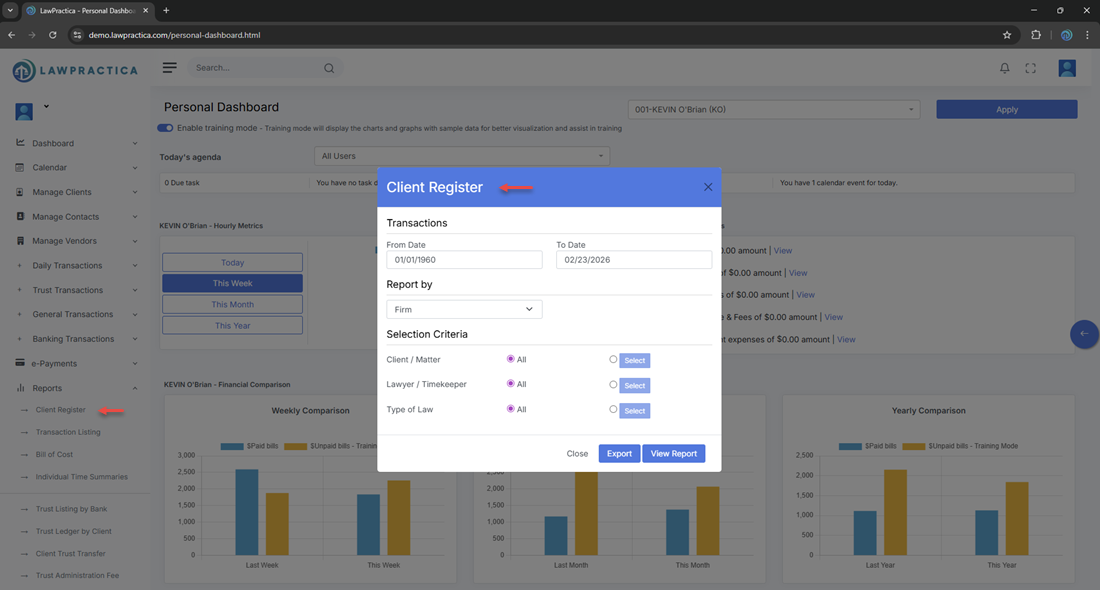Bookmark this page with the star icon
The width and height of the screenshot is (1100, 590).
(x=1007, y=35)
